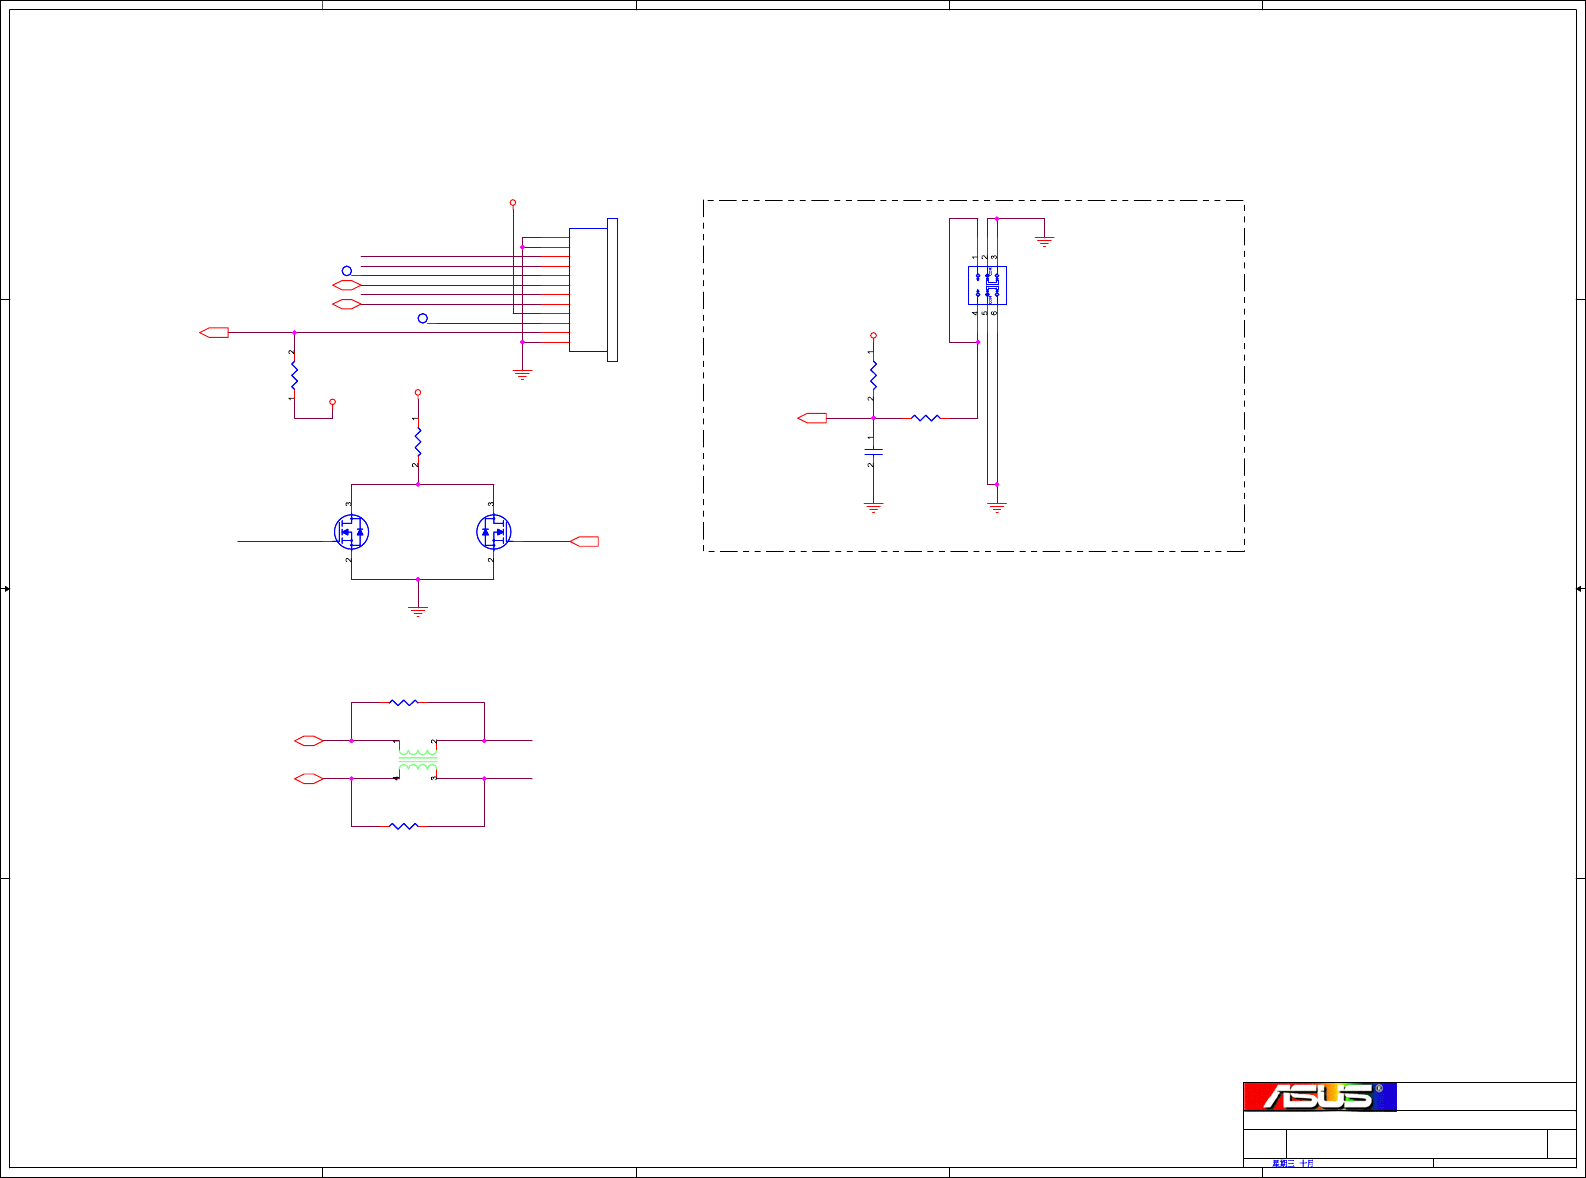The height and width of the screenshot is (1178, 1586).
Task: Click the ground symbol below the connector
Action: [522, 375]
